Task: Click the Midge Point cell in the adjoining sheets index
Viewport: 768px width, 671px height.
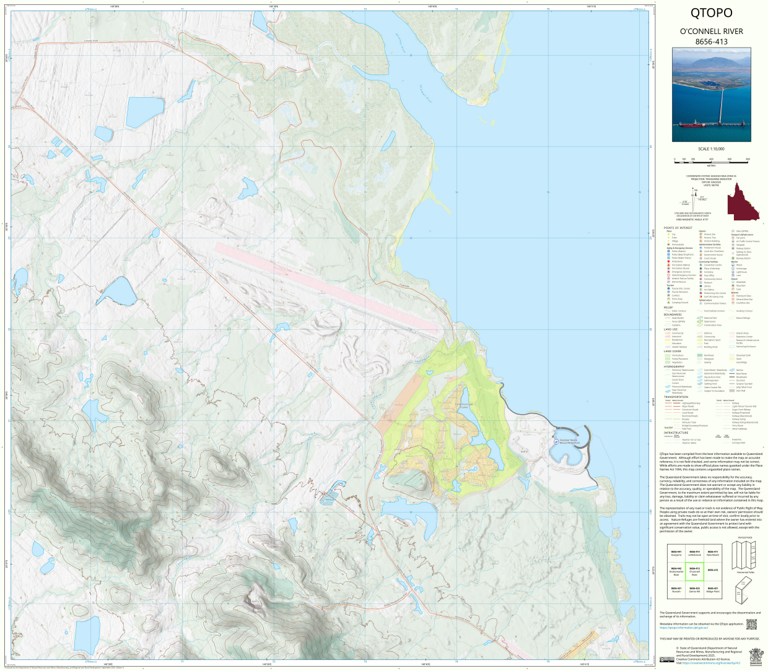Action: [713, 590]
